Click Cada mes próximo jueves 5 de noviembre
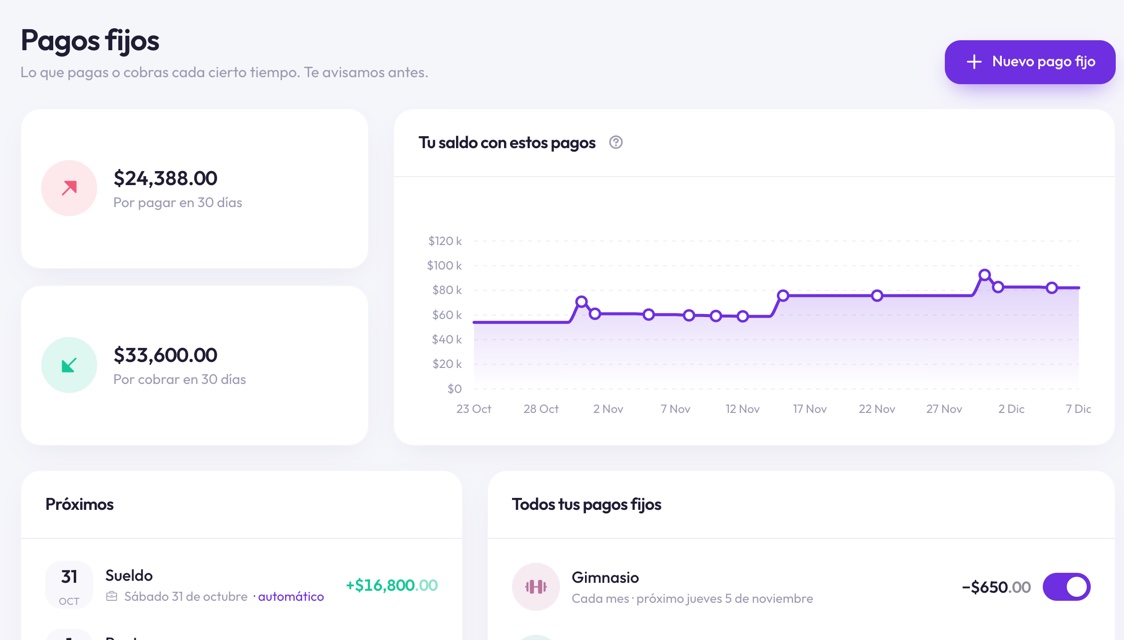The height and width of the screenshot is (640, 1124). (692, 598)
